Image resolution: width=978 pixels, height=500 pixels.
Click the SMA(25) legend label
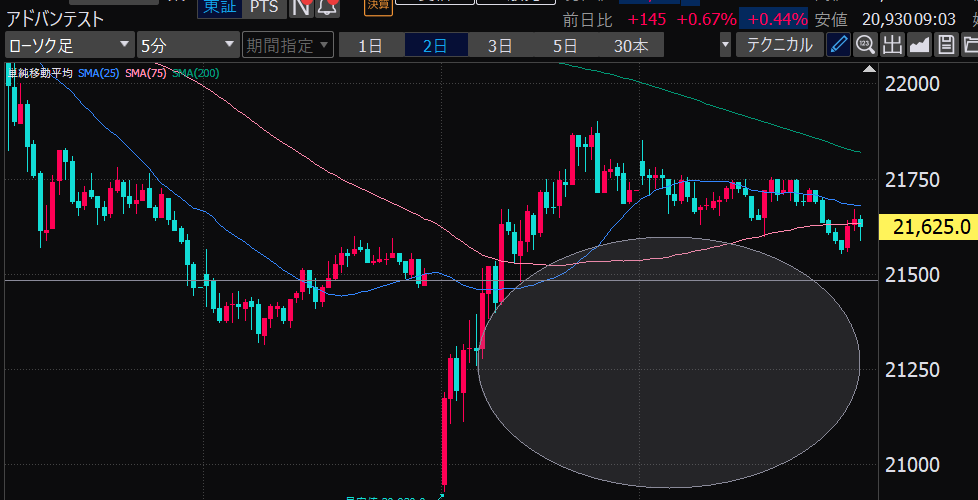(x=99, y=73)
